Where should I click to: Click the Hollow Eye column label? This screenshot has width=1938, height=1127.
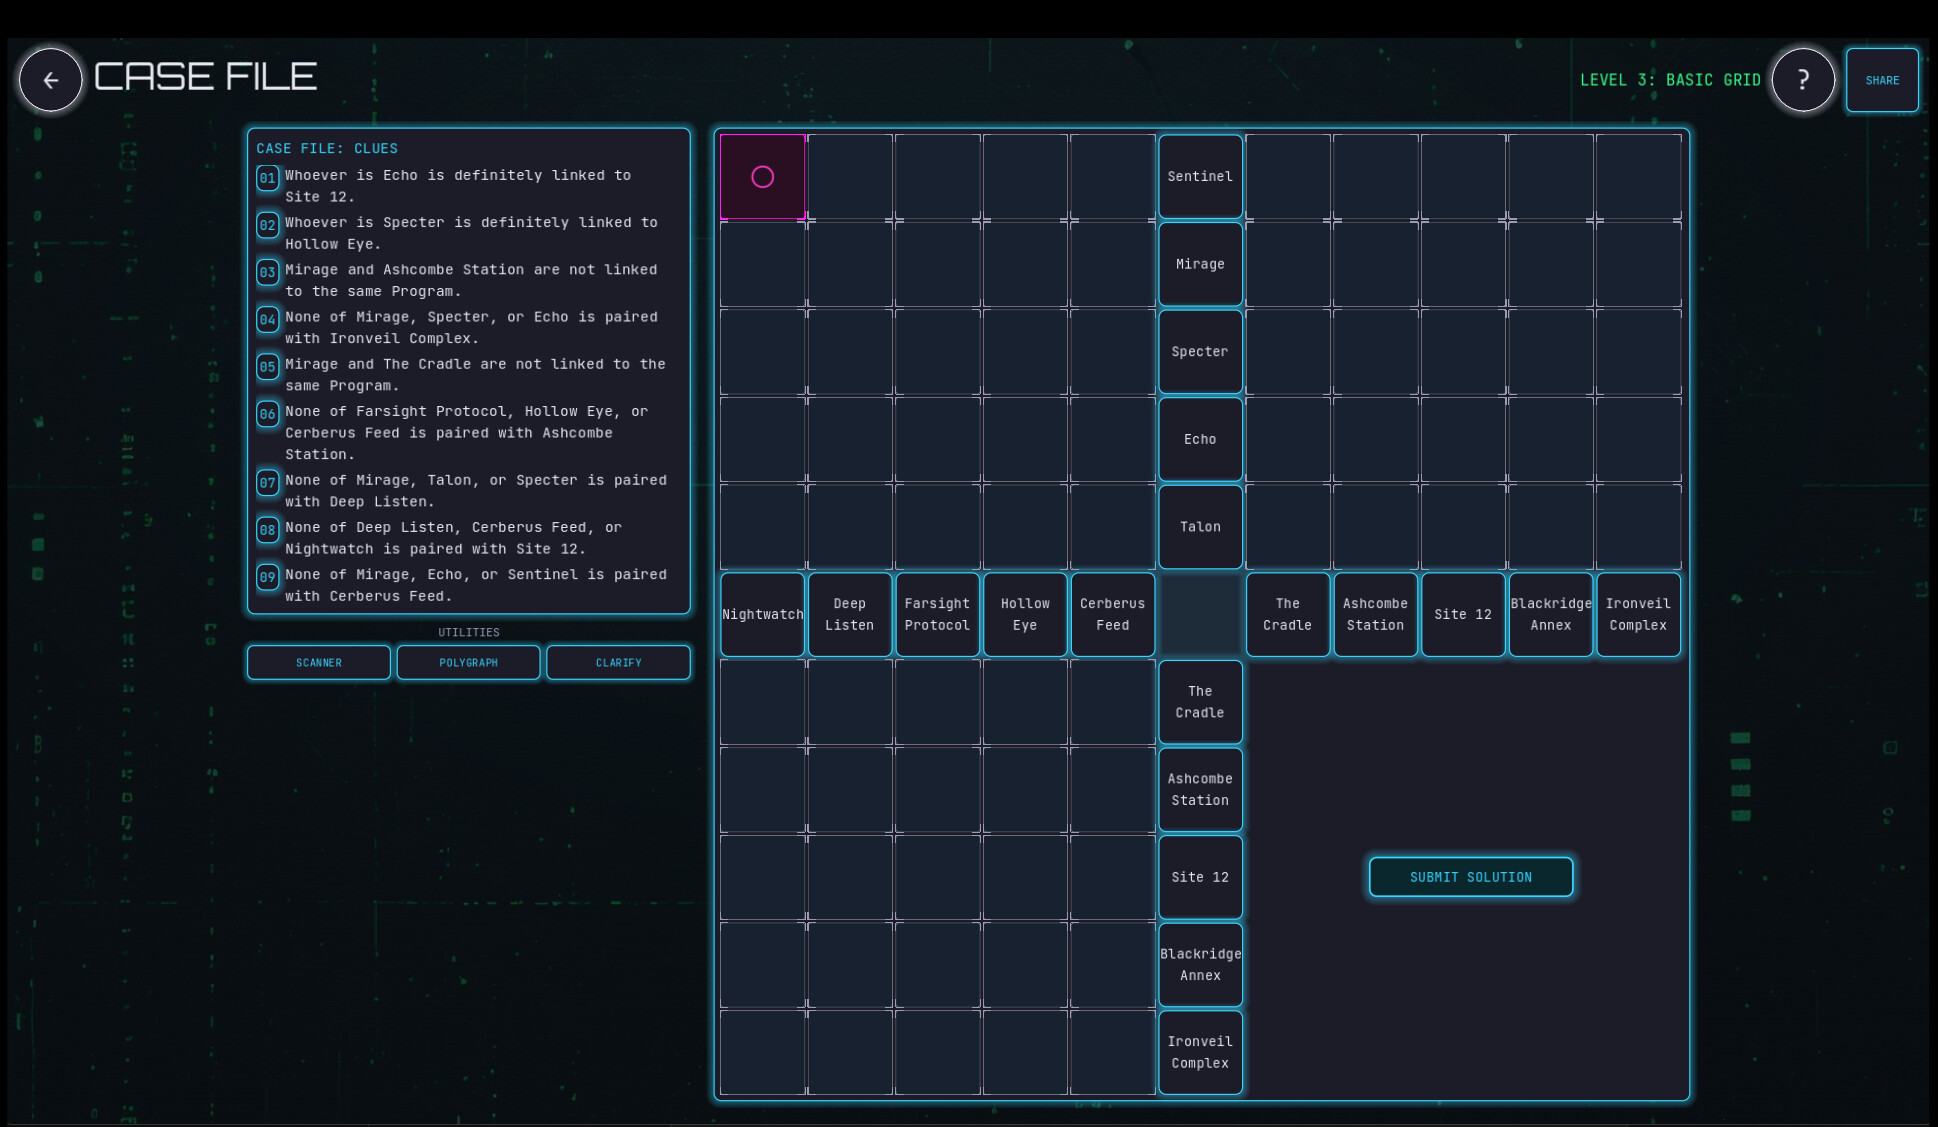[x=1025, y=614]
